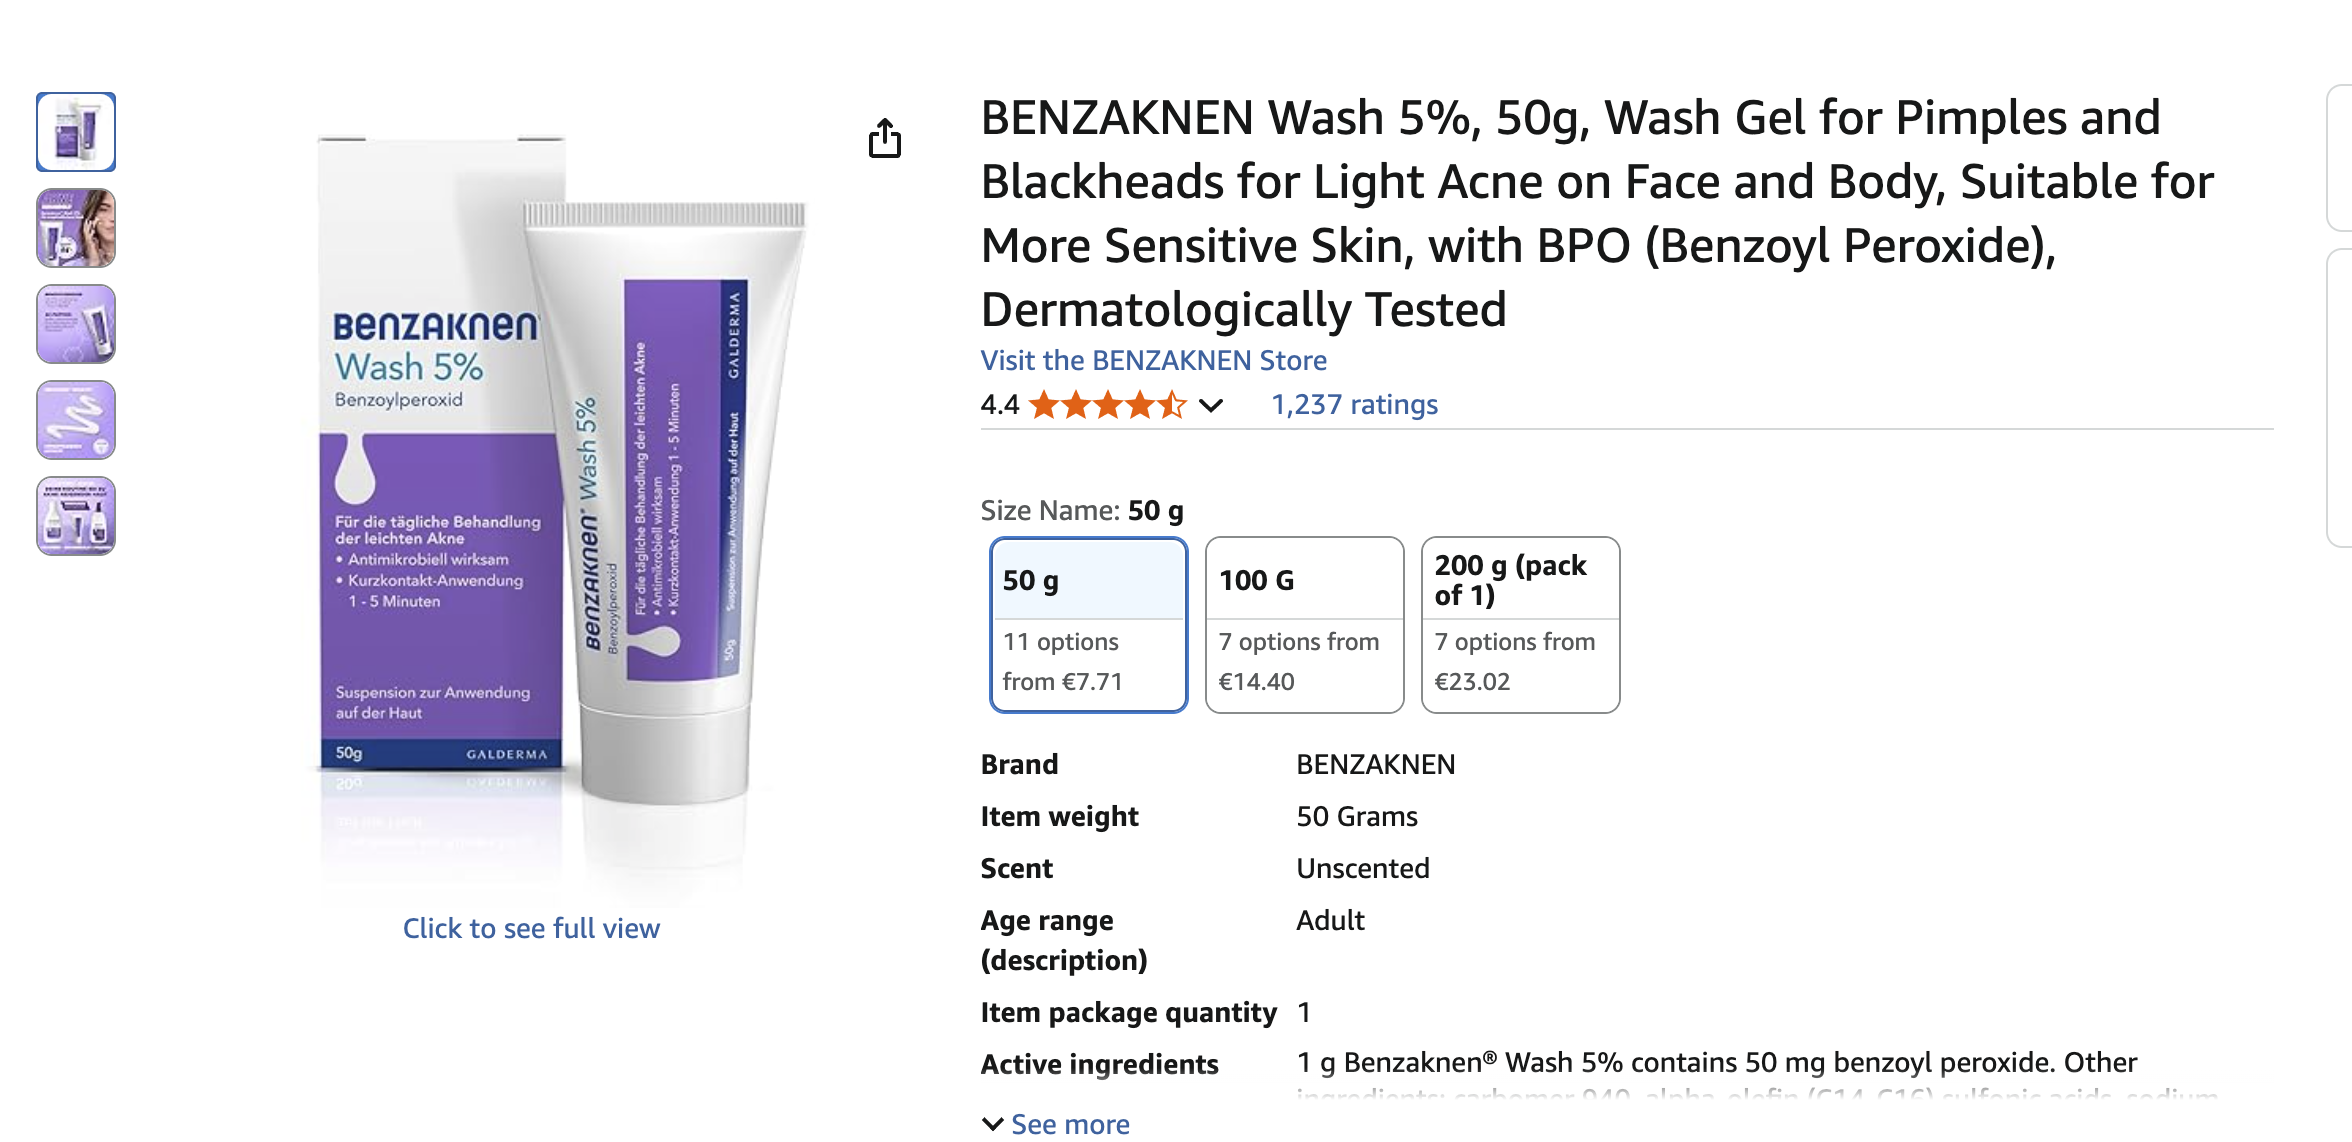Screen dimensions: 2352x1142
Task: Choose the 100 G size option
Action: [x=1304, y=625]
